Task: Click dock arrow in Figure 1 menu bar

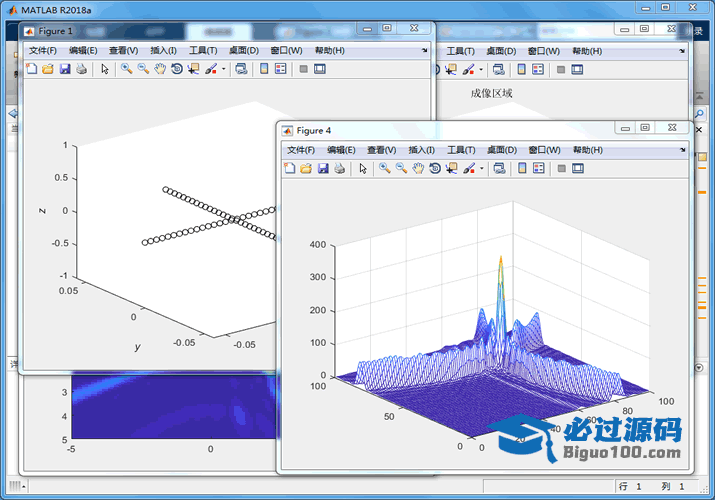Action: (x=425, y=50)
